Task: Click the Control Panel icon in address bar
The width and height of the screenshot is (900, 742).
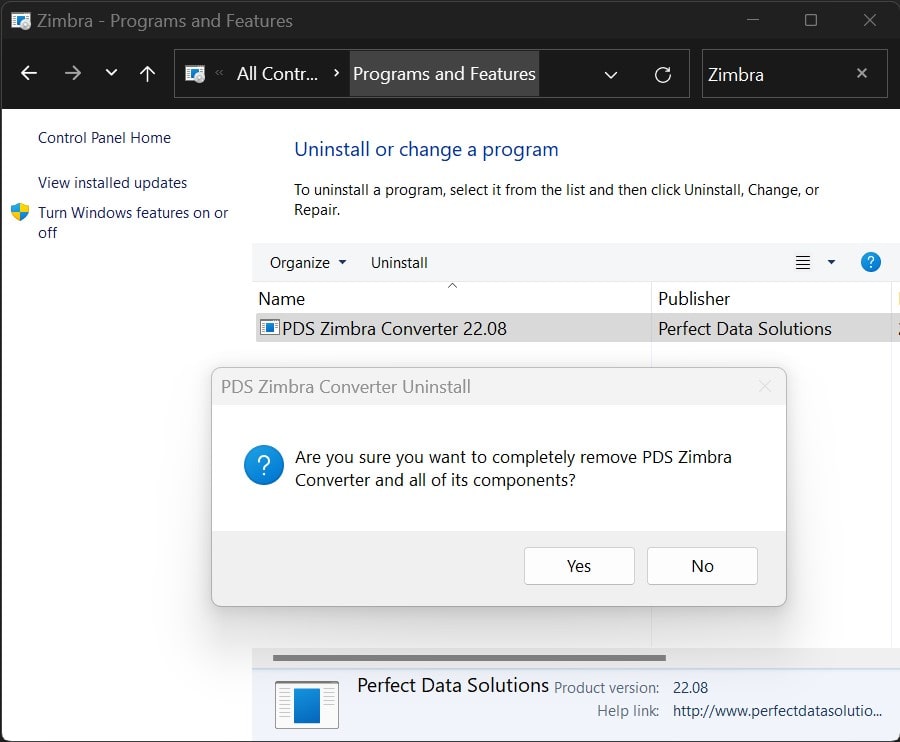Action: pos(195,73)
